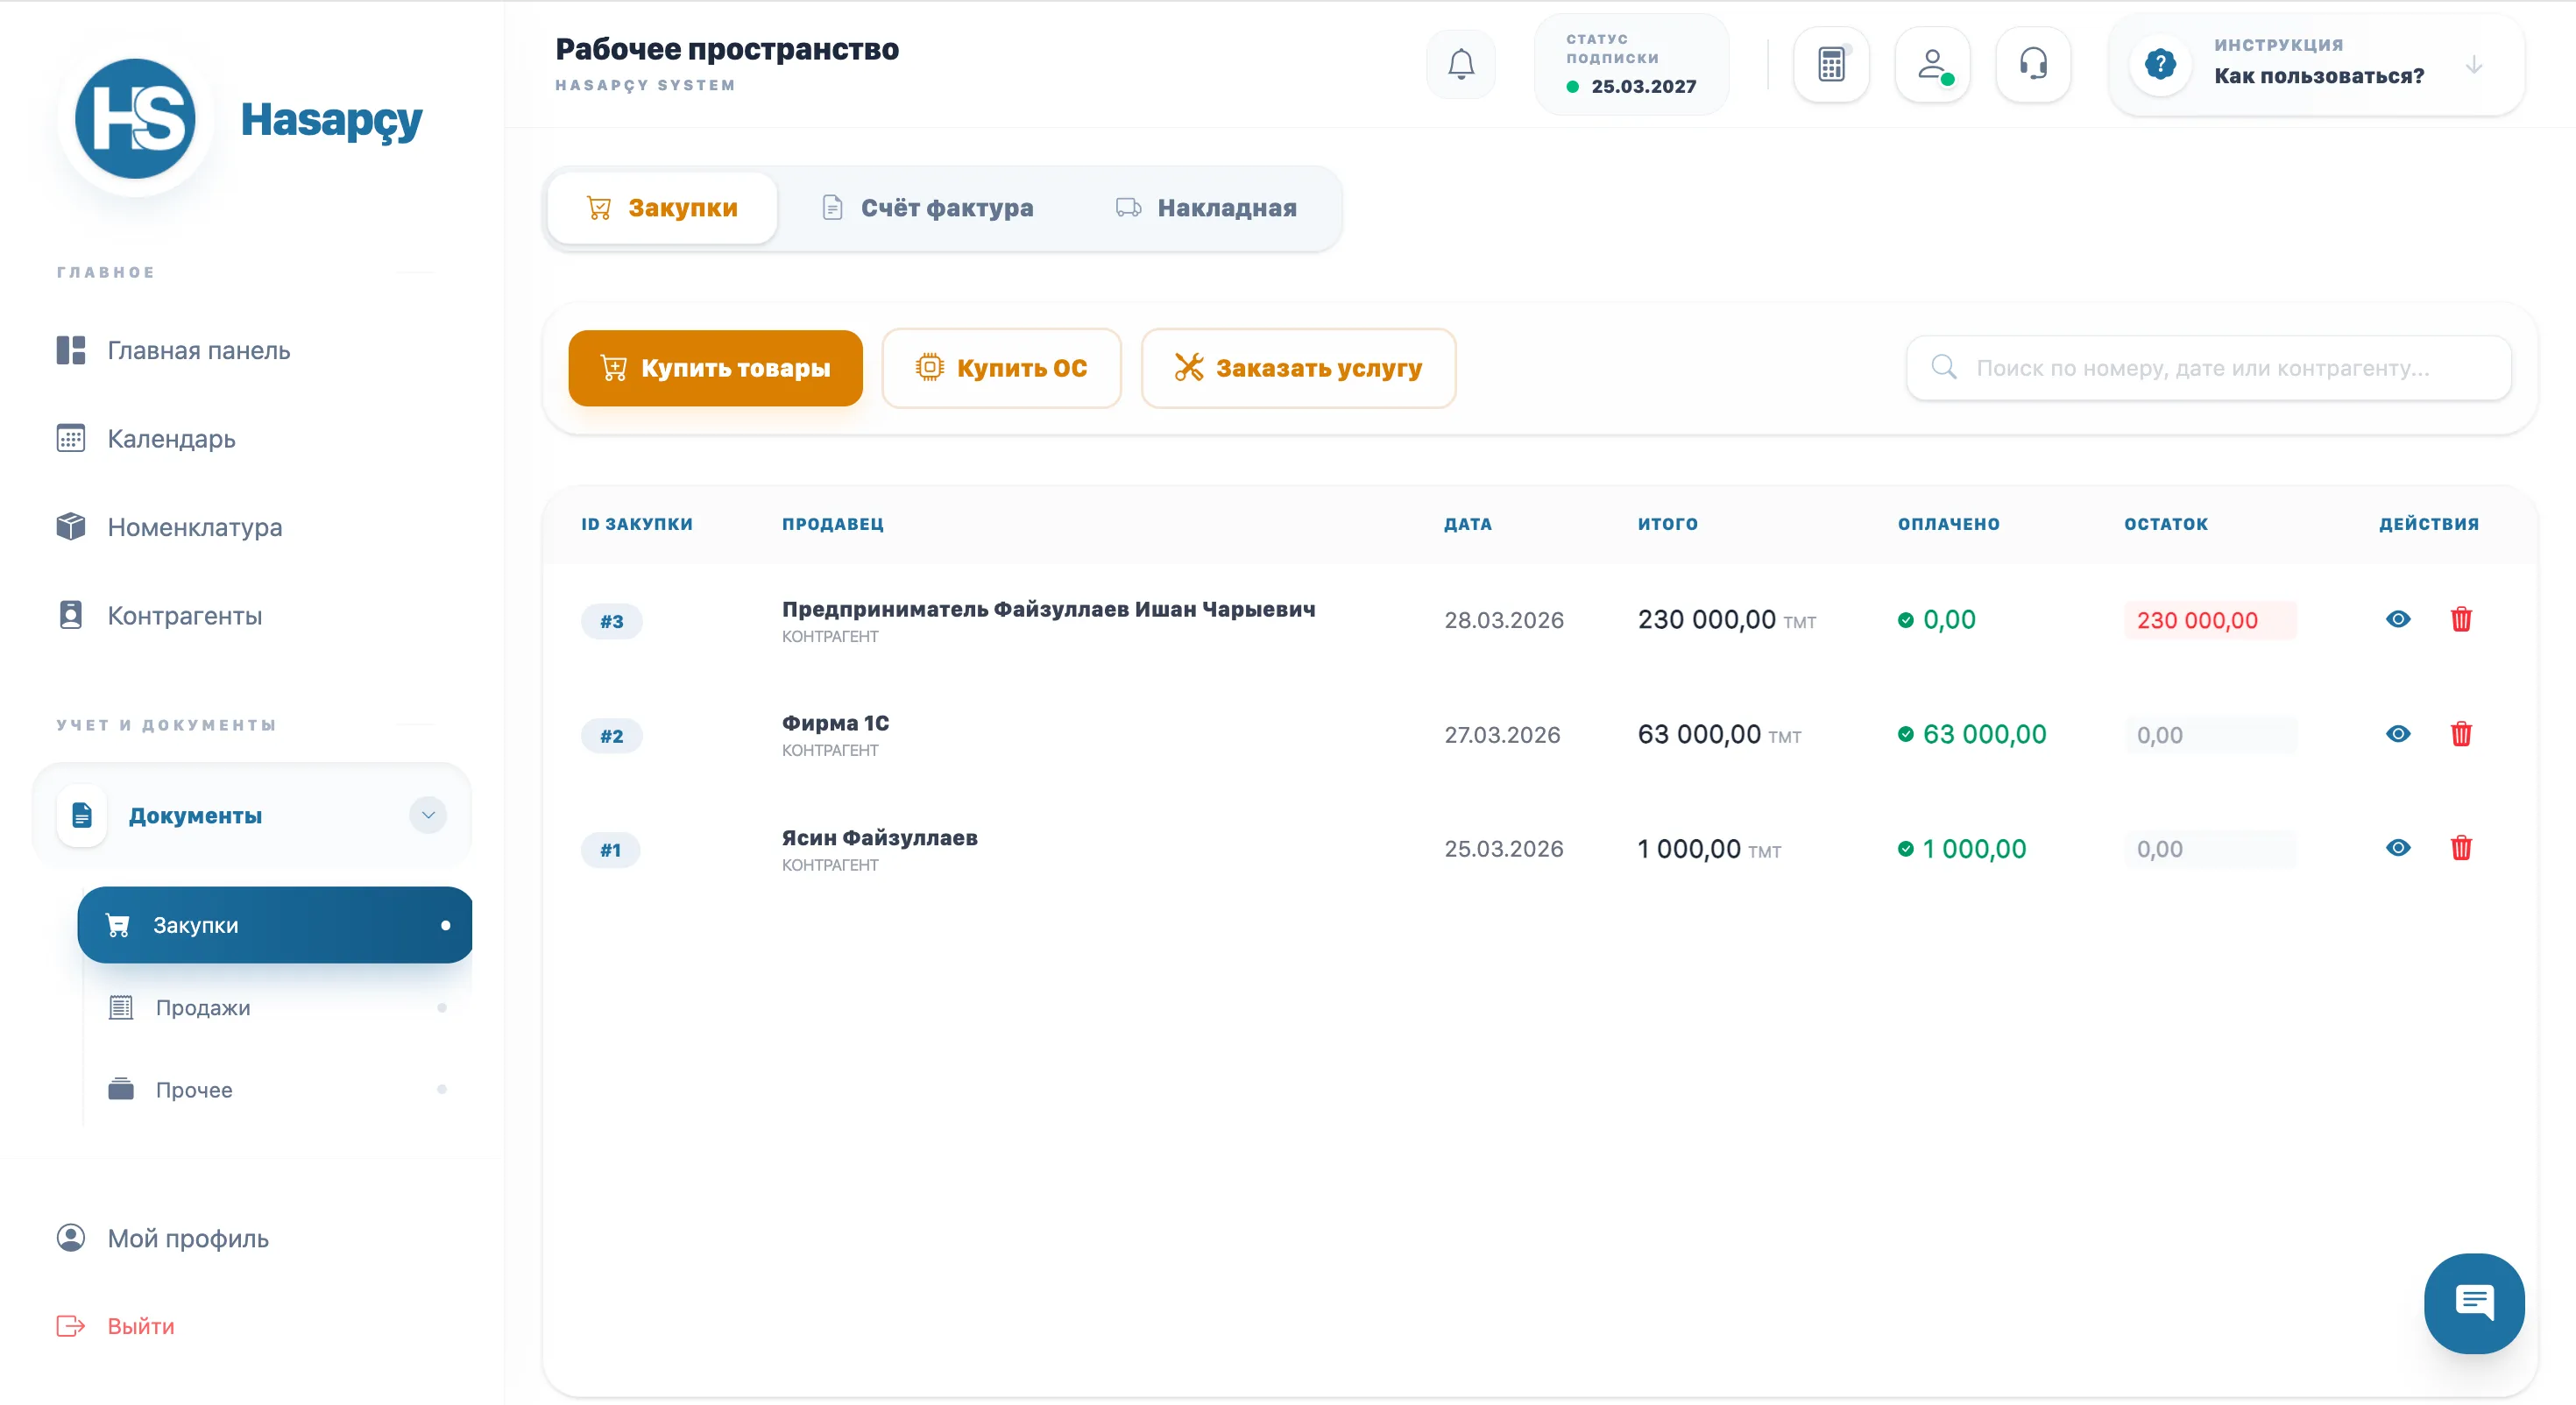Screen dimensions: 2576x1405
Task: Expand the Как пользоваться instruction dropdown
Action: 2474,65
